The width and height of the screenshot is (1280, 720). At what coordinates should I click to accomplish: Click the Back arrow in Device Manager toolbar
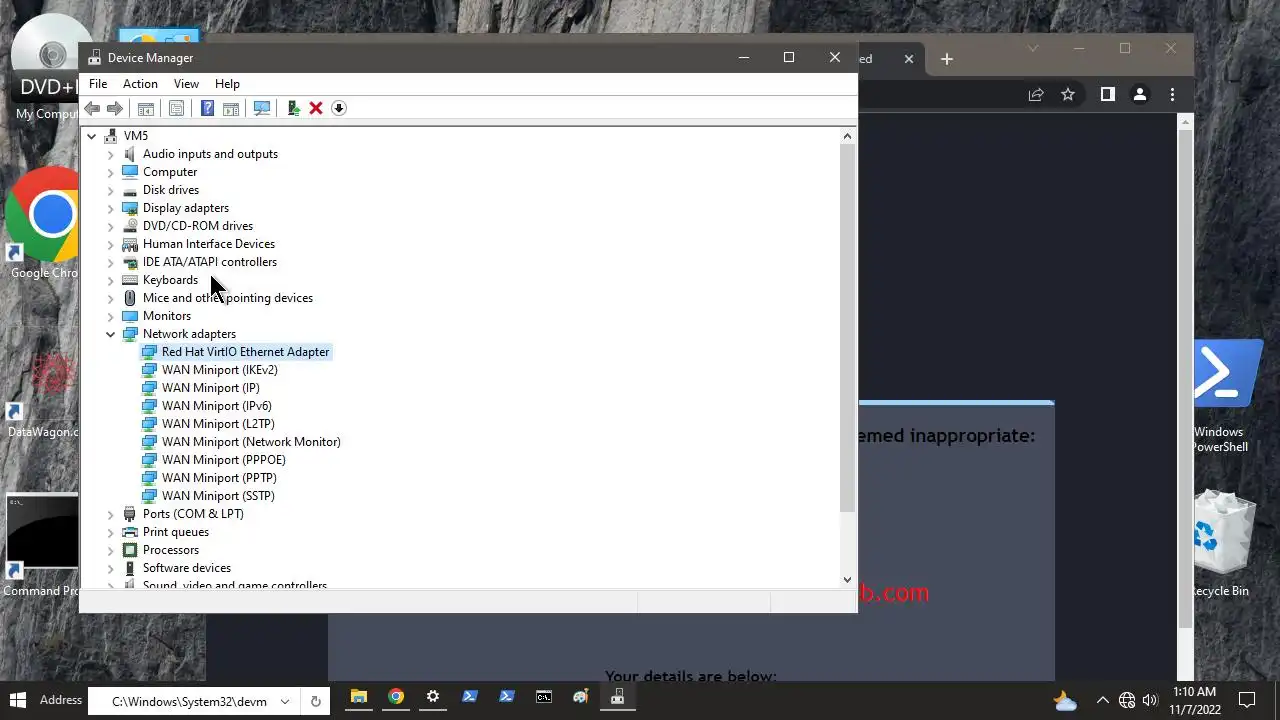point(92,108)
